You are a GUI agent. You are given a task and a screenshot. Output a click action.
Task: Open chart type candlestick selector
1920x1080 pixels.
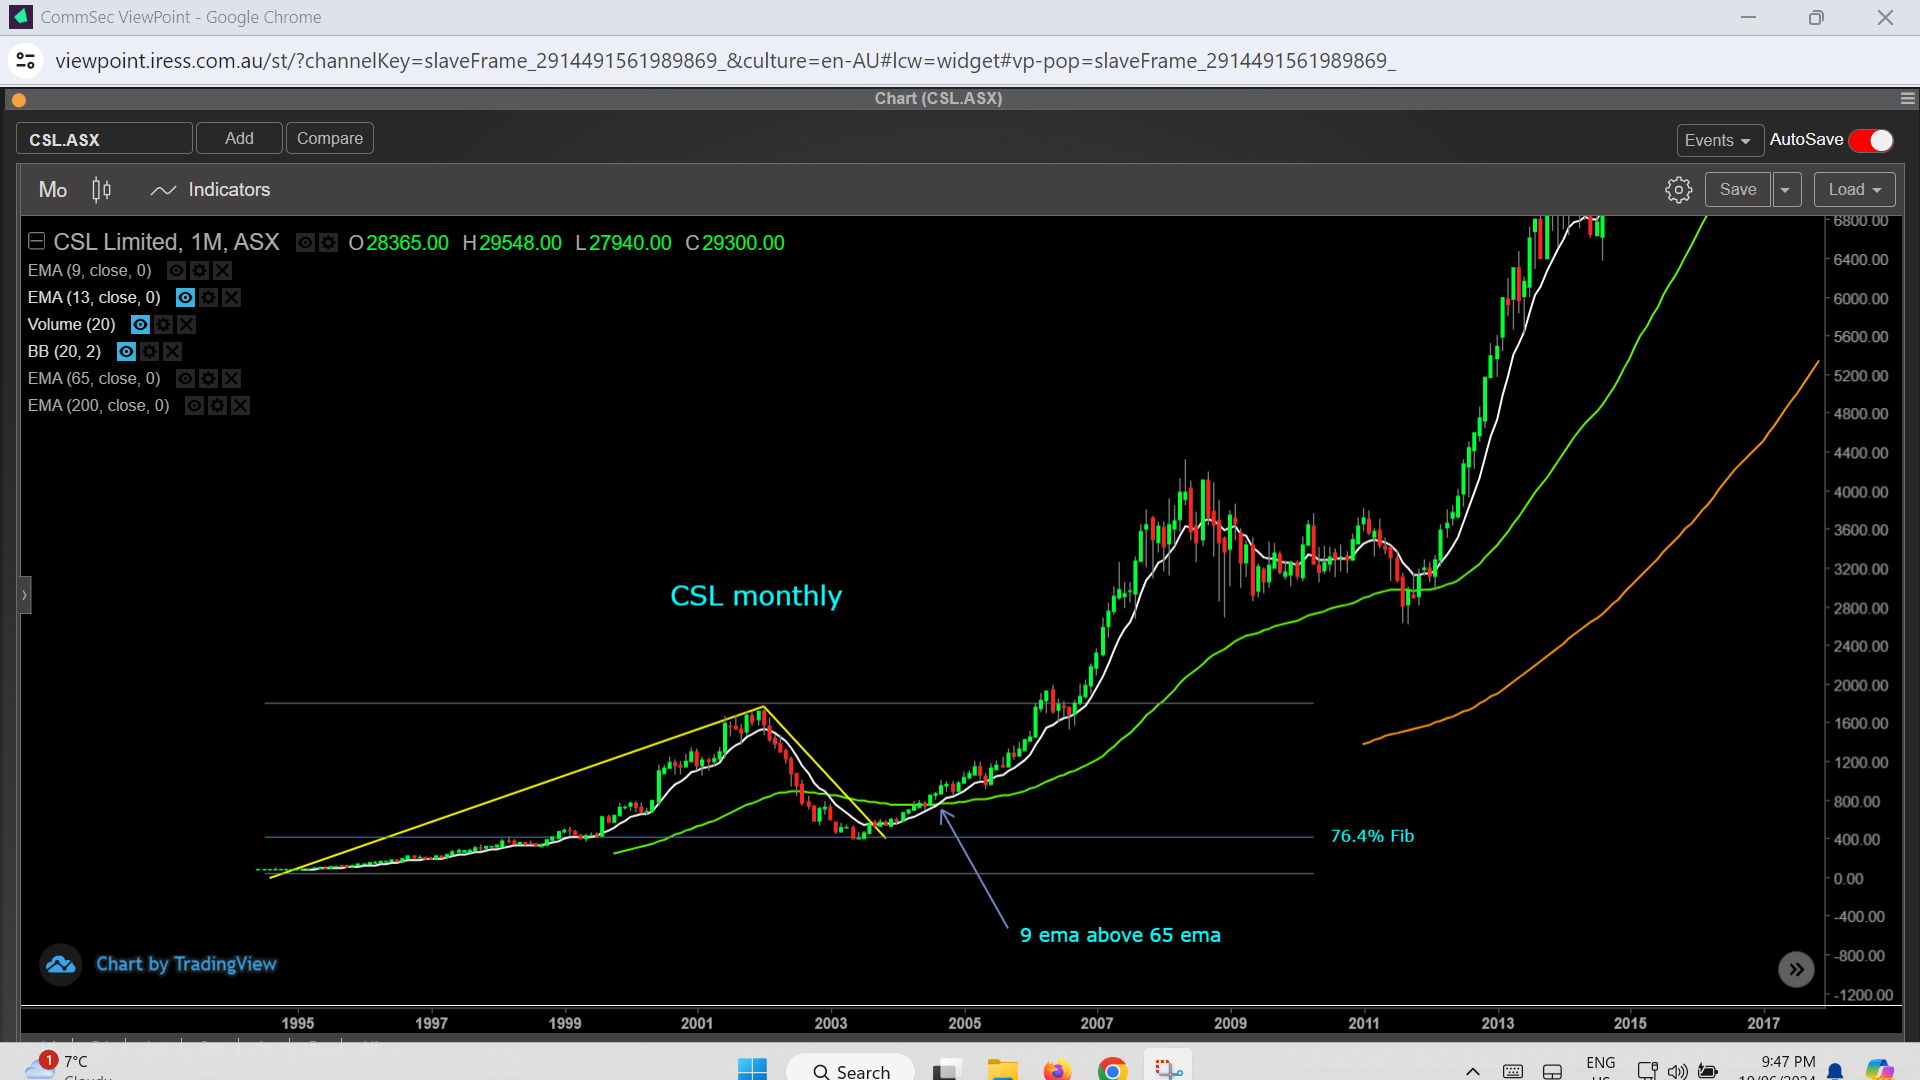[x=101, y=190]
